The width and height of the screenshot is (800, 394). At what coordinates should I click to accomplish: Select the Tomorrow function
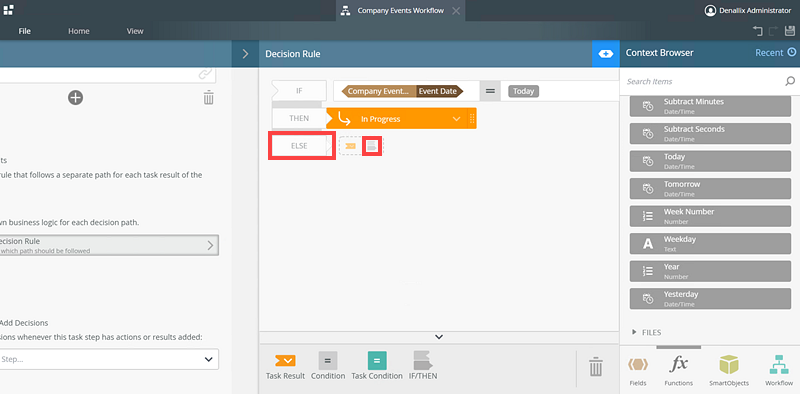[710, 188]
